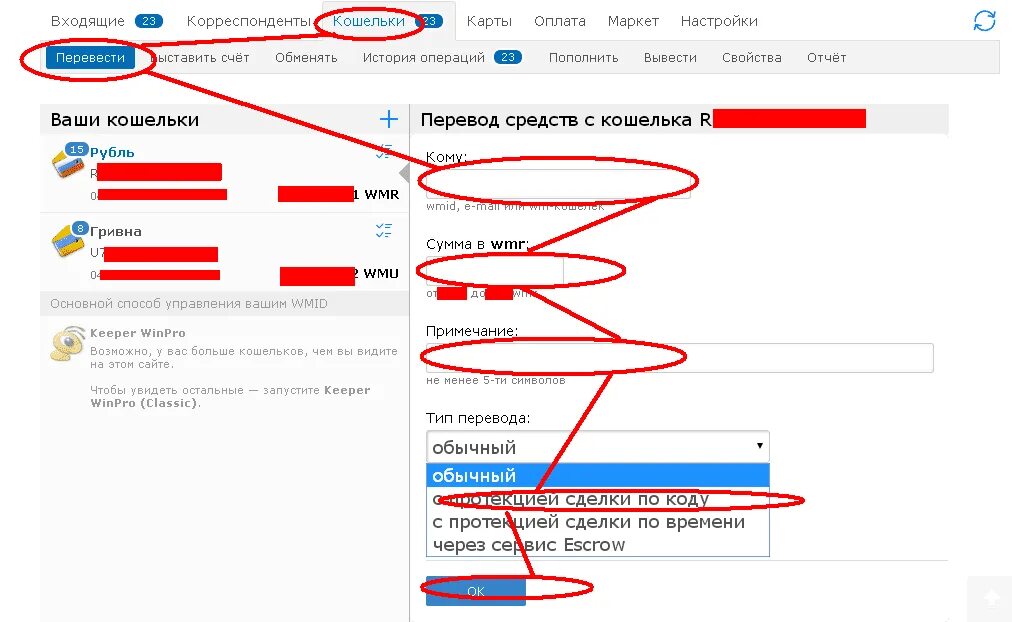
Task: Select the обычный transfer type option
Action: (x=598, y=476)
